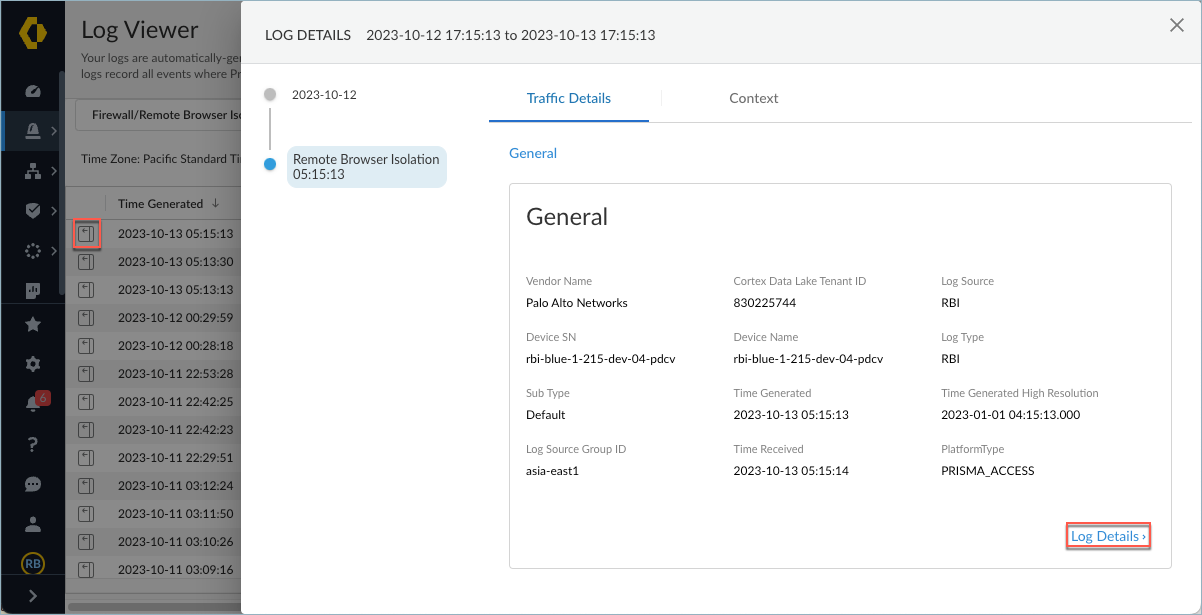Click the help question mark icon
Image resolution: width=1202 pixels, height=615 pixels.
pyautogui.click(x=33, y=444)
